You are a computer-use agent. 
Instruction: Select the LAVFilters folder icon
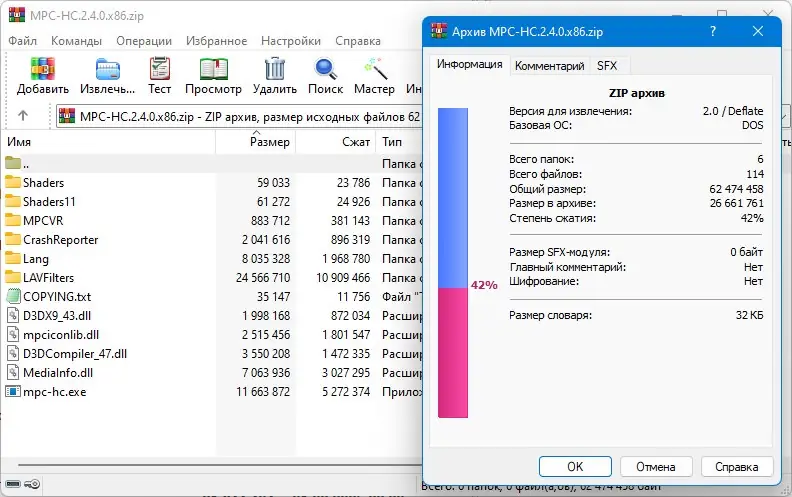tap(13, 277)
